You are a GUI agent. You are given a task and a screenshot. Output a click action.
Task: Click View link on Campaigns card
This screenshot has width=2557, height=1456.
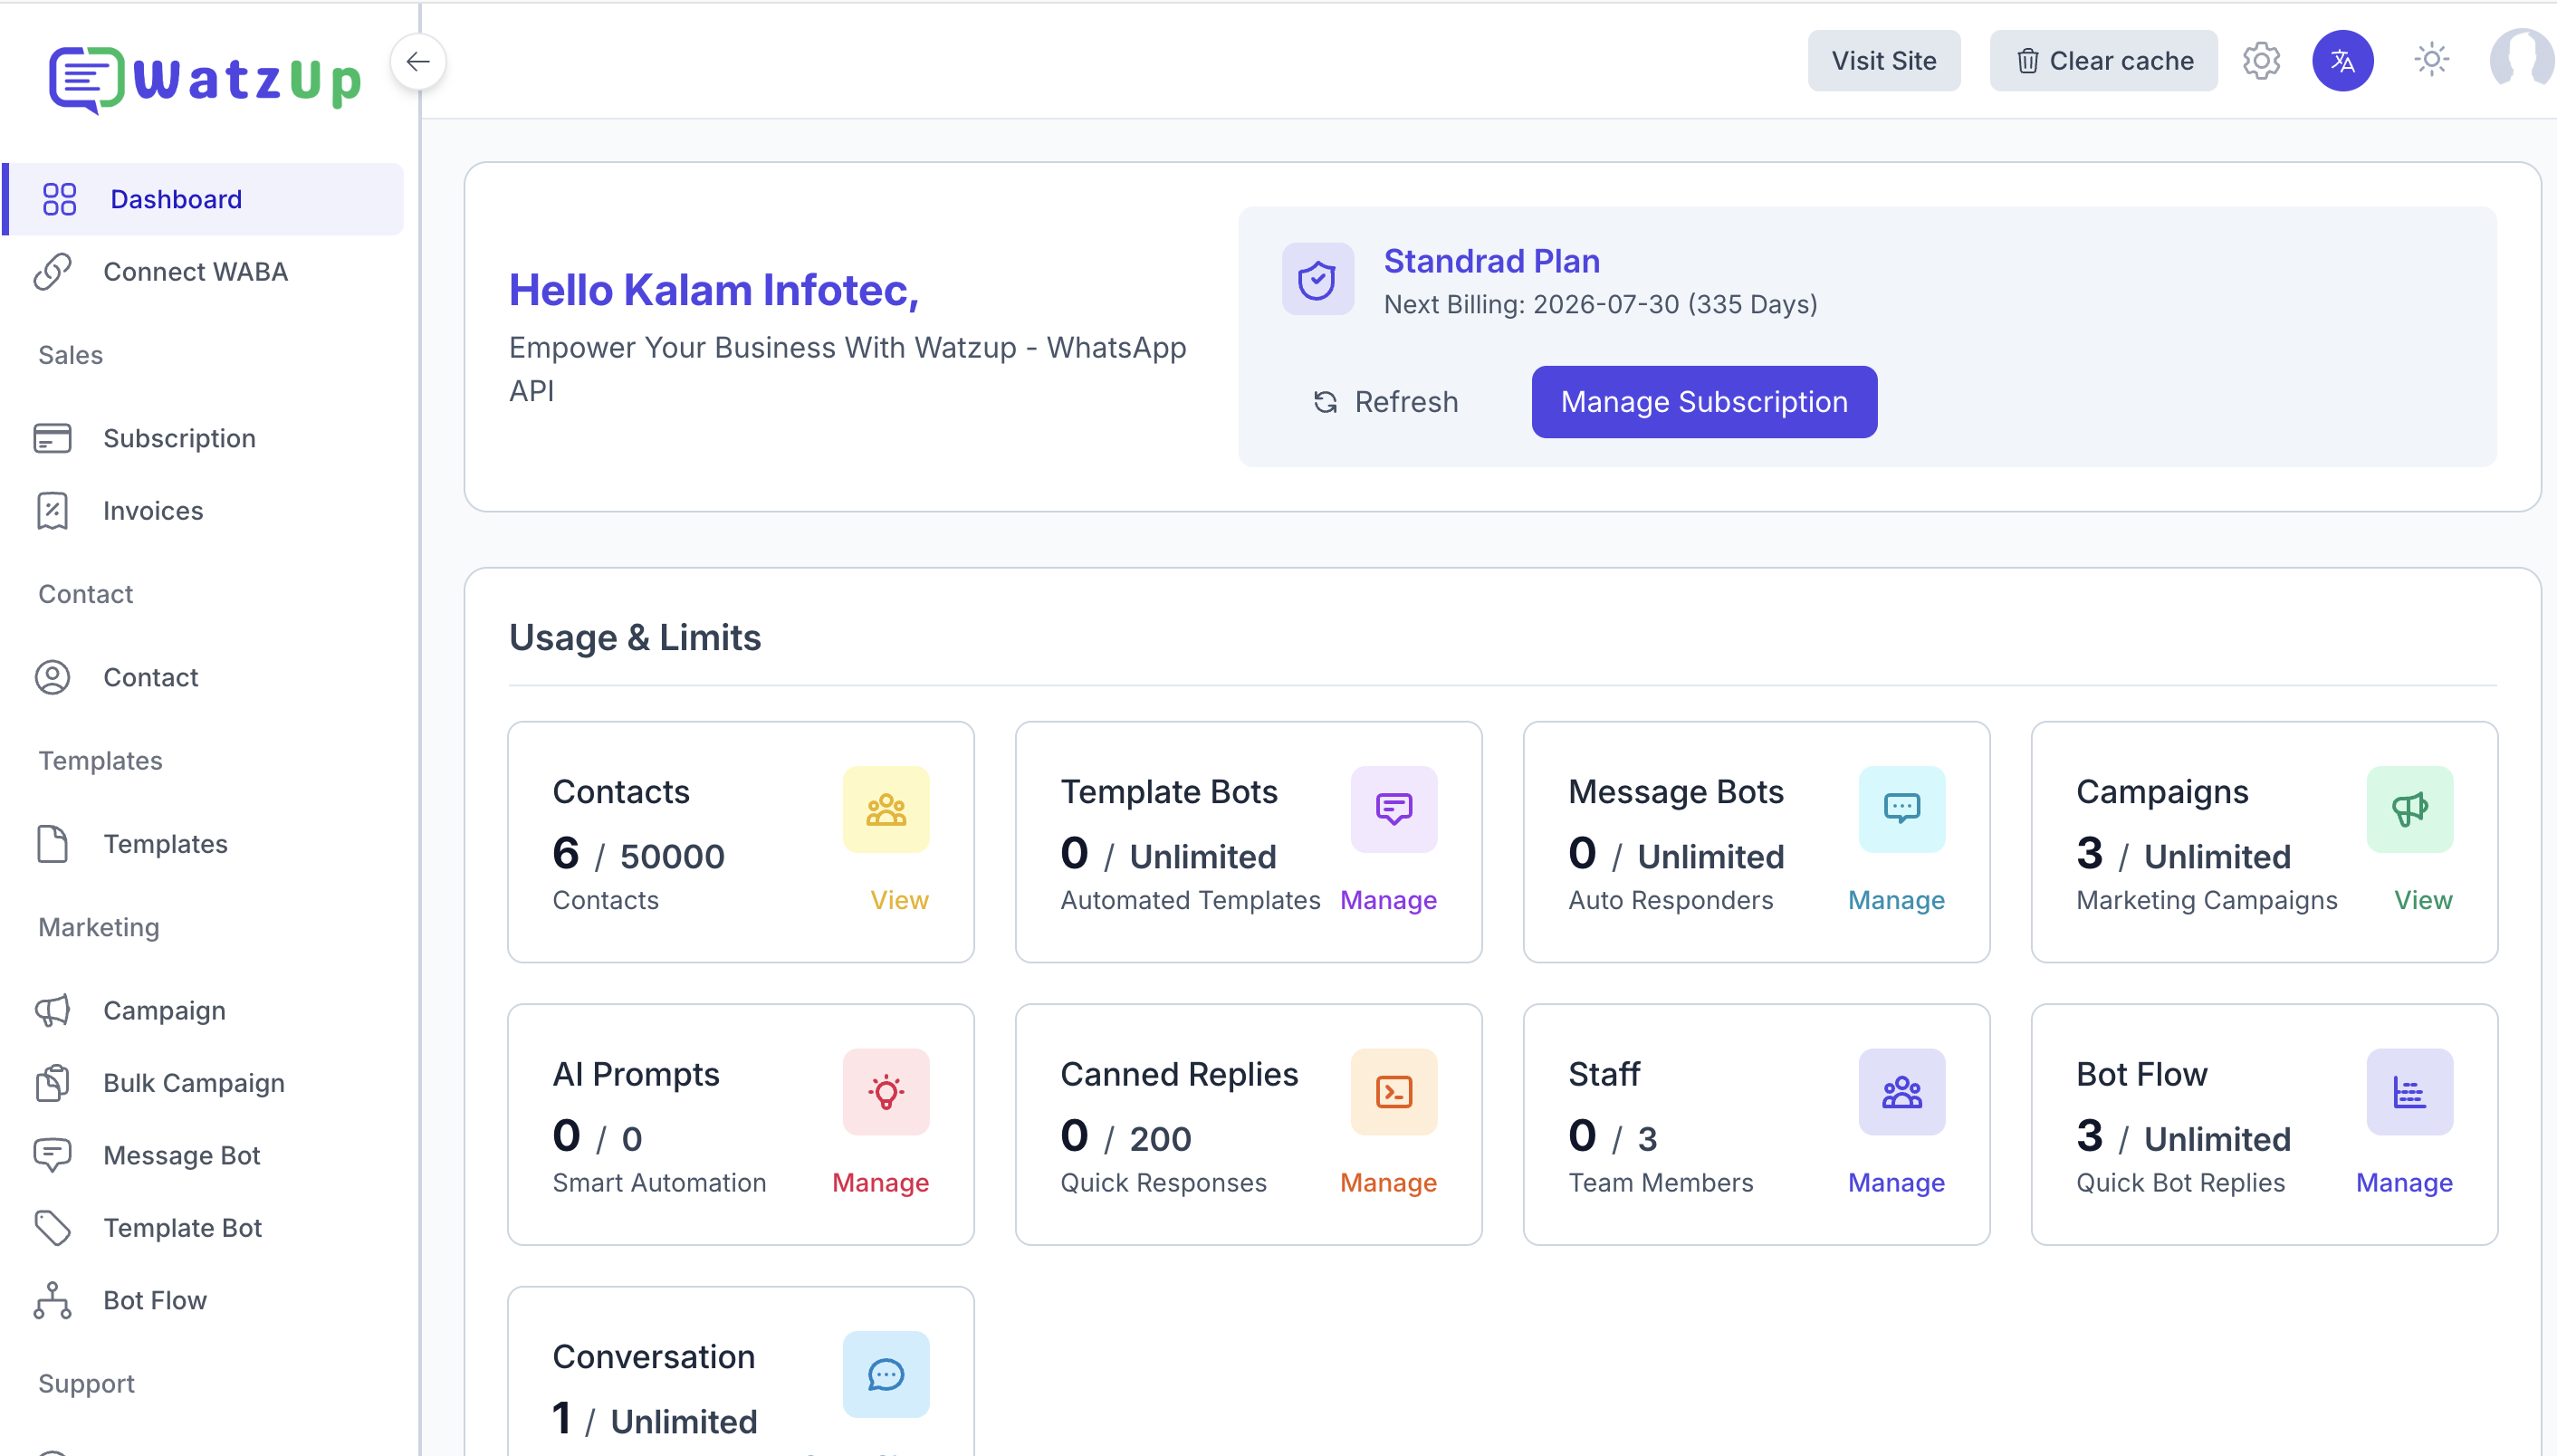point(2423,900)
